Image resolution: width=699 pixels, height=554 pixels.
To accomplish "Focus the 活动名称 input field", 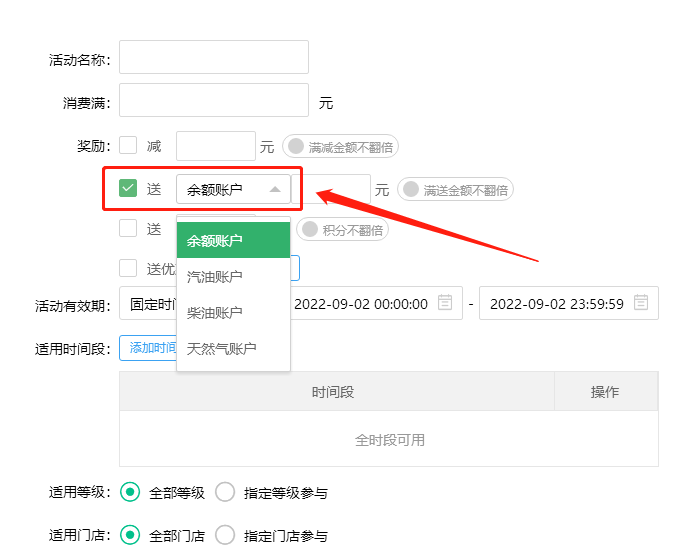I will coord(213,57).
